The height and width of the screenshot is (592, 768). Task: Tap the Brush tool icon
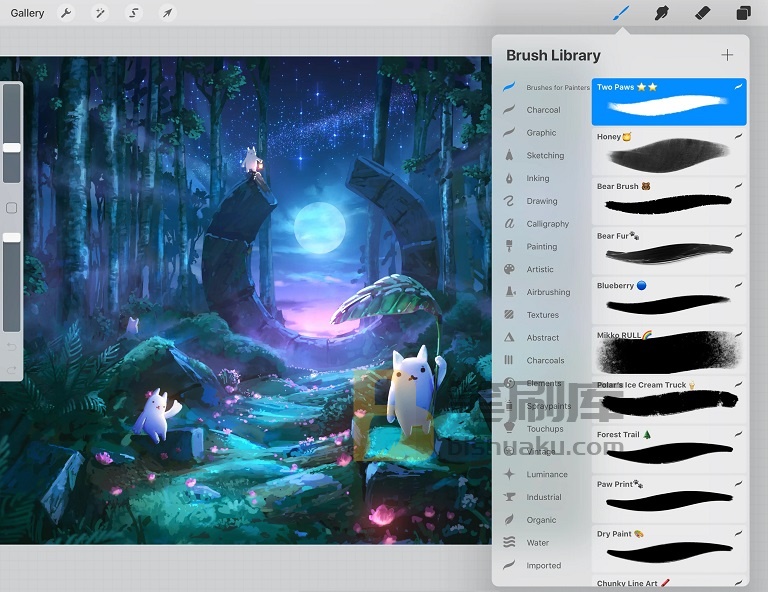coord(622,13)
